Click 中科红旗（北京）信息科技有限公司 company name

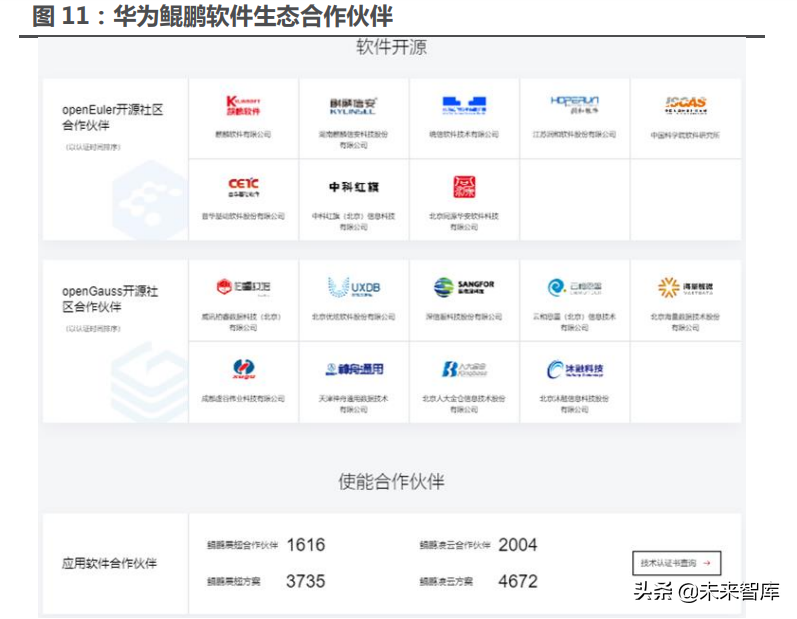tap(353, 222)
